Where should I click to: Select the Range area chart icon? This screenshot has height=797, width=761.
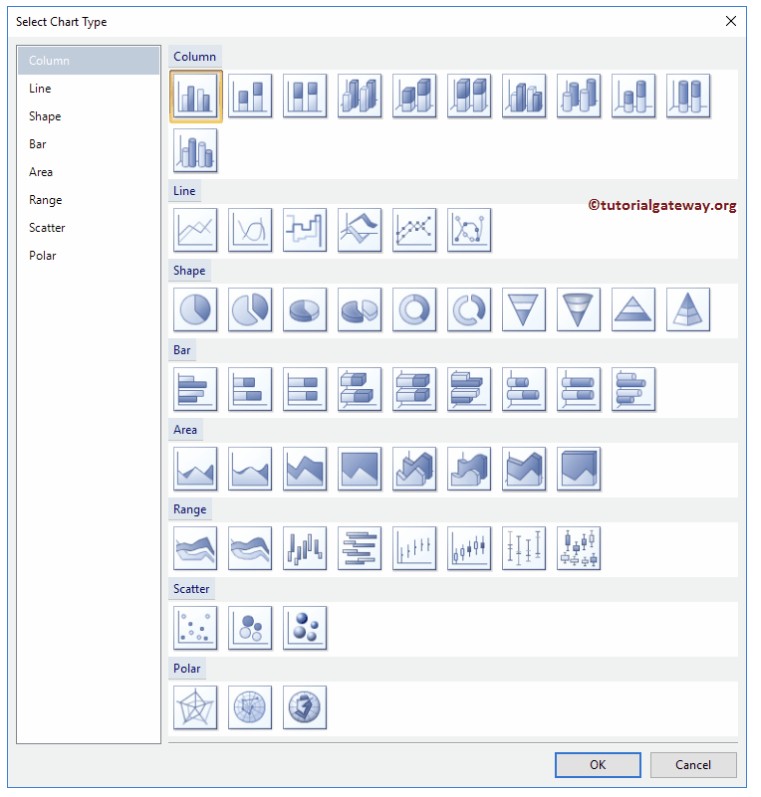coord(195,549)
